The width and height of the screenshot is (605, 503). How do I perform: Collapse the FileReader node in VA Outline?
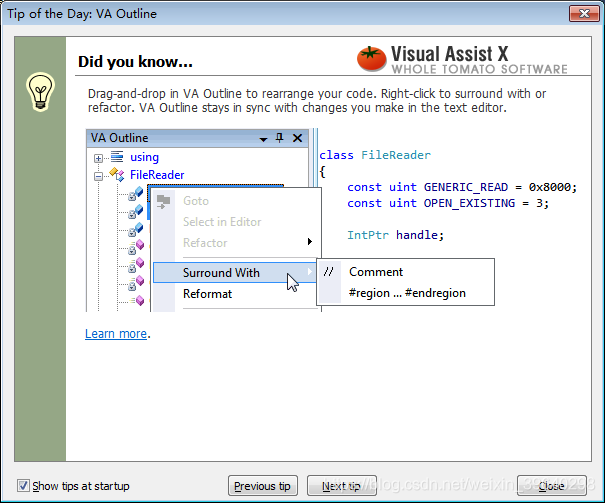point(98,176)
